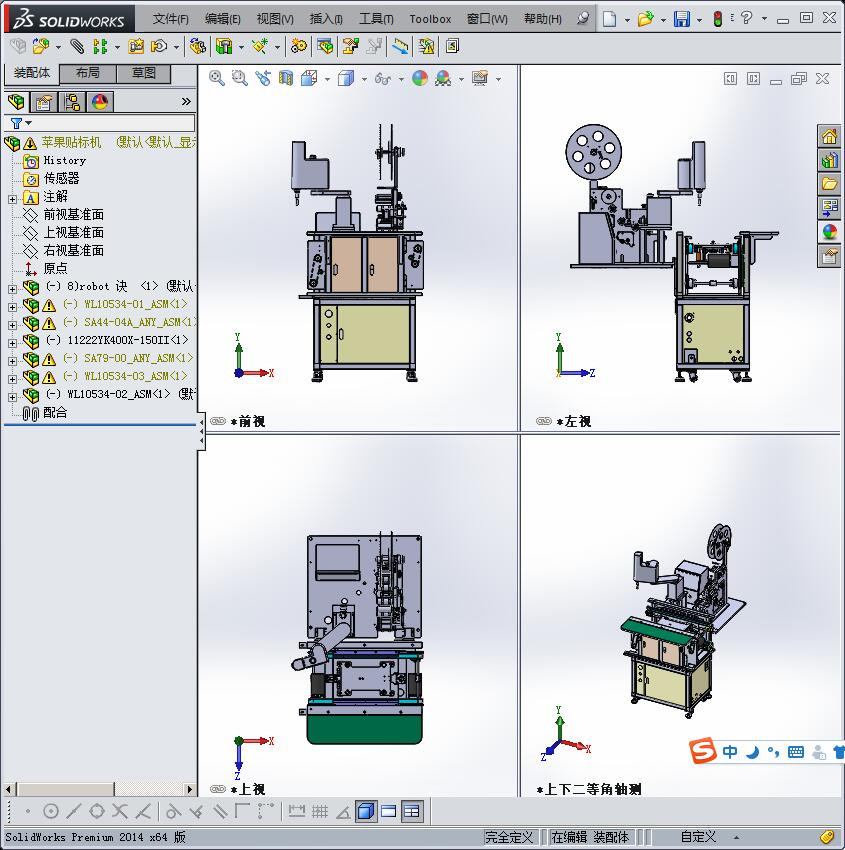Screen dimensions: 845x850
Task: Click the Zoom to Fit icon
Action: [216, 78]
